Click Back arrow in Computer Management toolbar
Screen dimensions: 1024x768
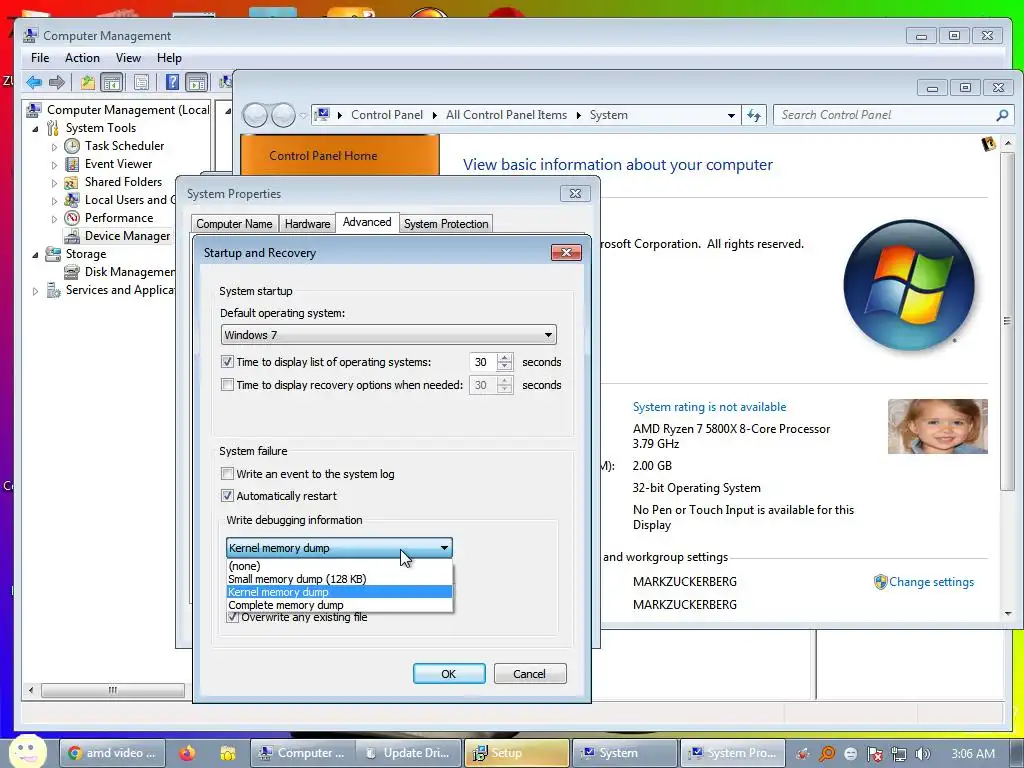coord(34,82)
